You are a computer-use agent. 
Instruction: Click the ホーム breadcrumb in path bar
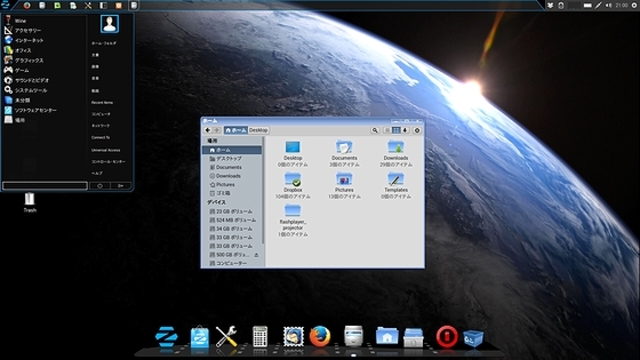coord(236,130)
